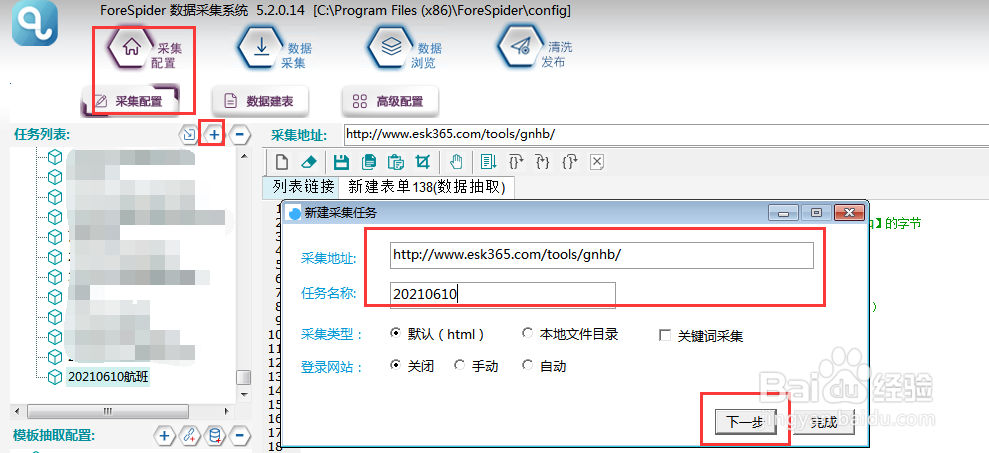This screenshot has width=989, height=453.
Task: Click the minus icon in 模板抽取配置
Action: tap(240, 435)
